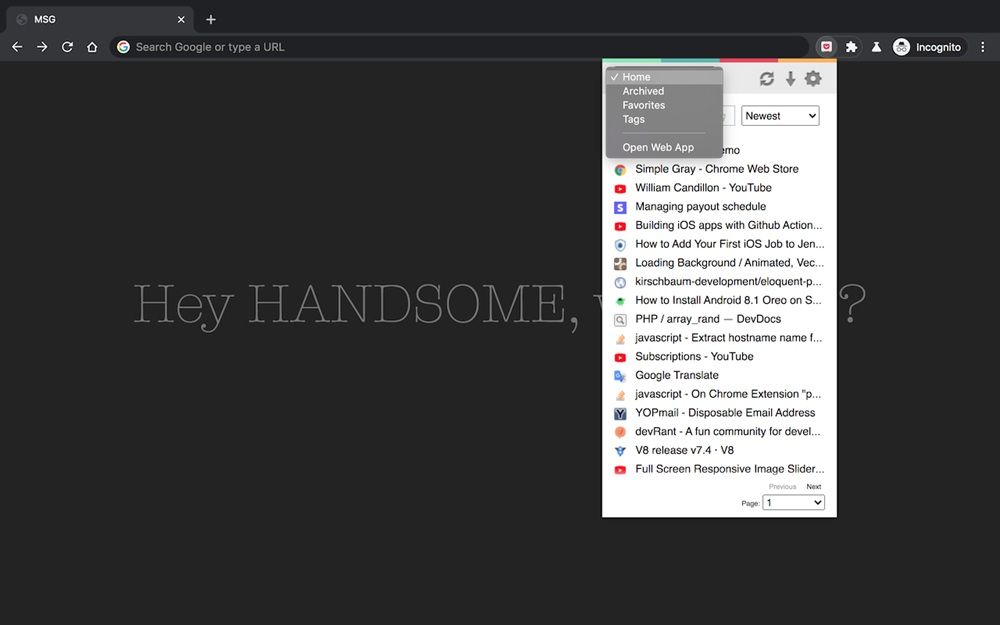The height and width of the screenshot is (625, 1000).
Task: Click the download icon in the extension popup
Action: pyautogui.click(x=790, y=78)
